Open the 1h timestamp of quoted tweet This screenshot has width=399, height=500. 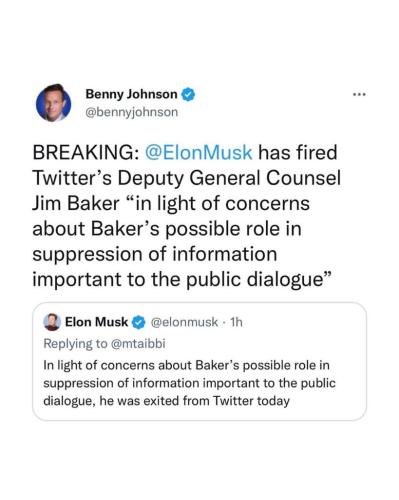click(236, 322)
